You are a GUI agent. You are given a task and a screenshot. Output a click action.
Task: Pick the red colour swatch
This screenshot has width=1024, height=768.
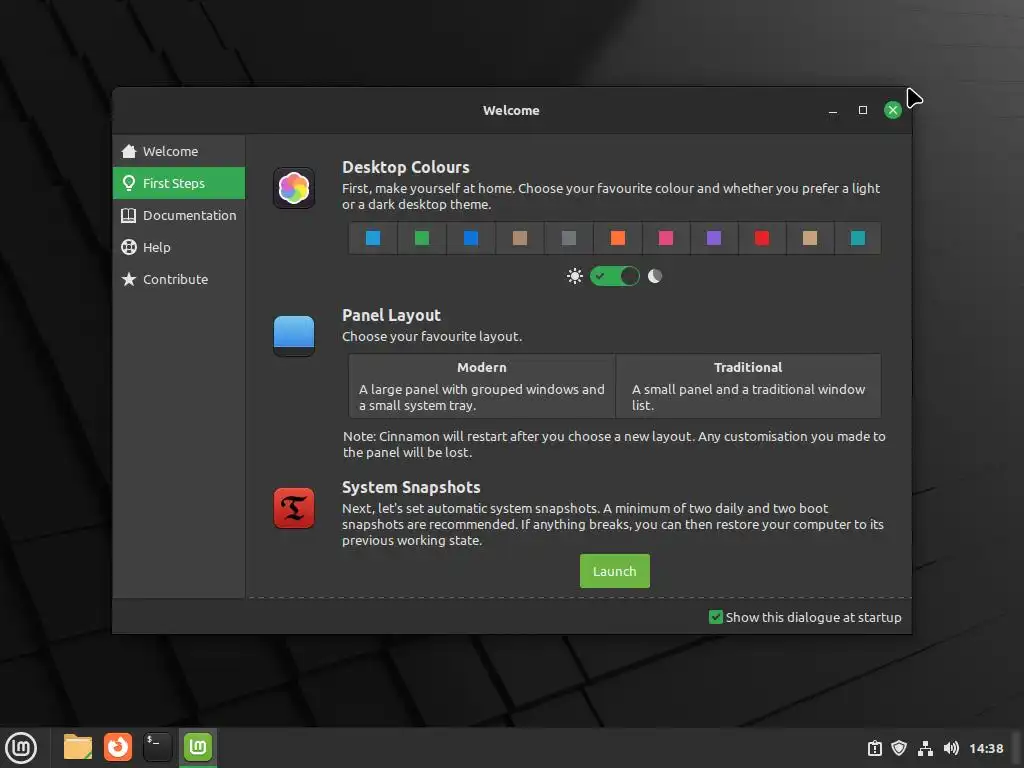pos(761,238)
